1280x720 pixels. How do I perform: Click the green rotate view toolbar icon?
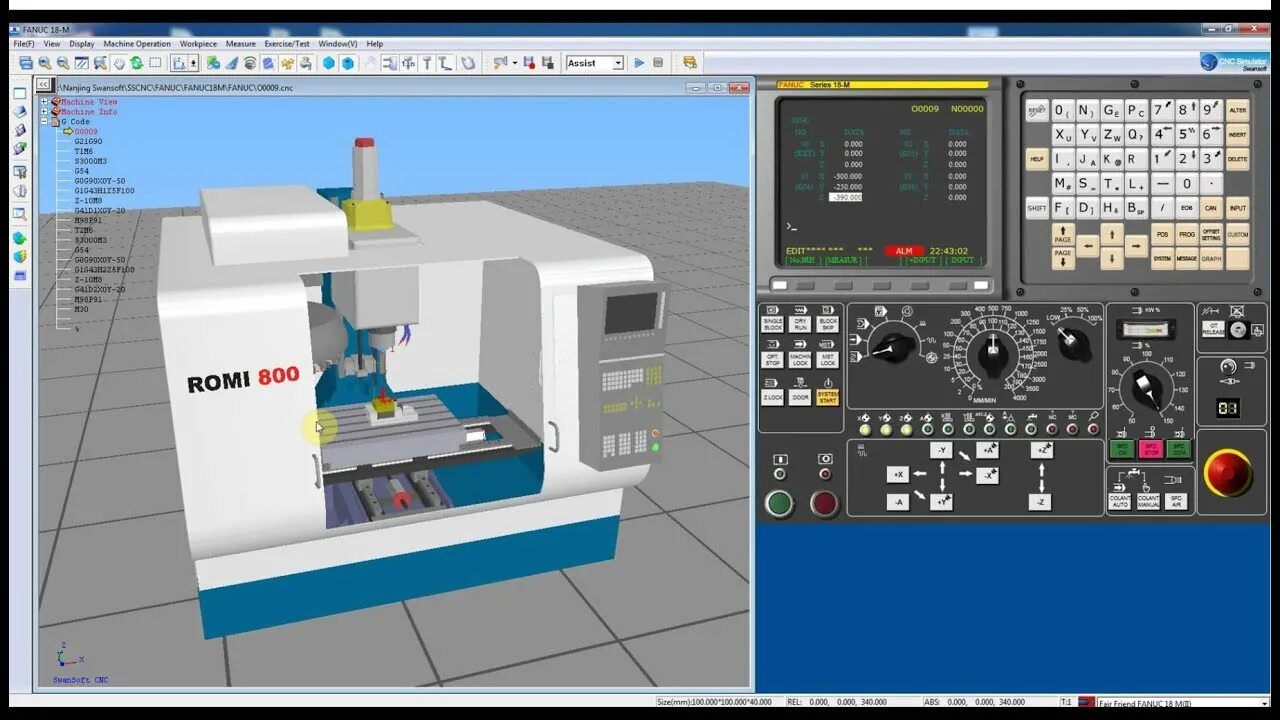click(136, 63)
